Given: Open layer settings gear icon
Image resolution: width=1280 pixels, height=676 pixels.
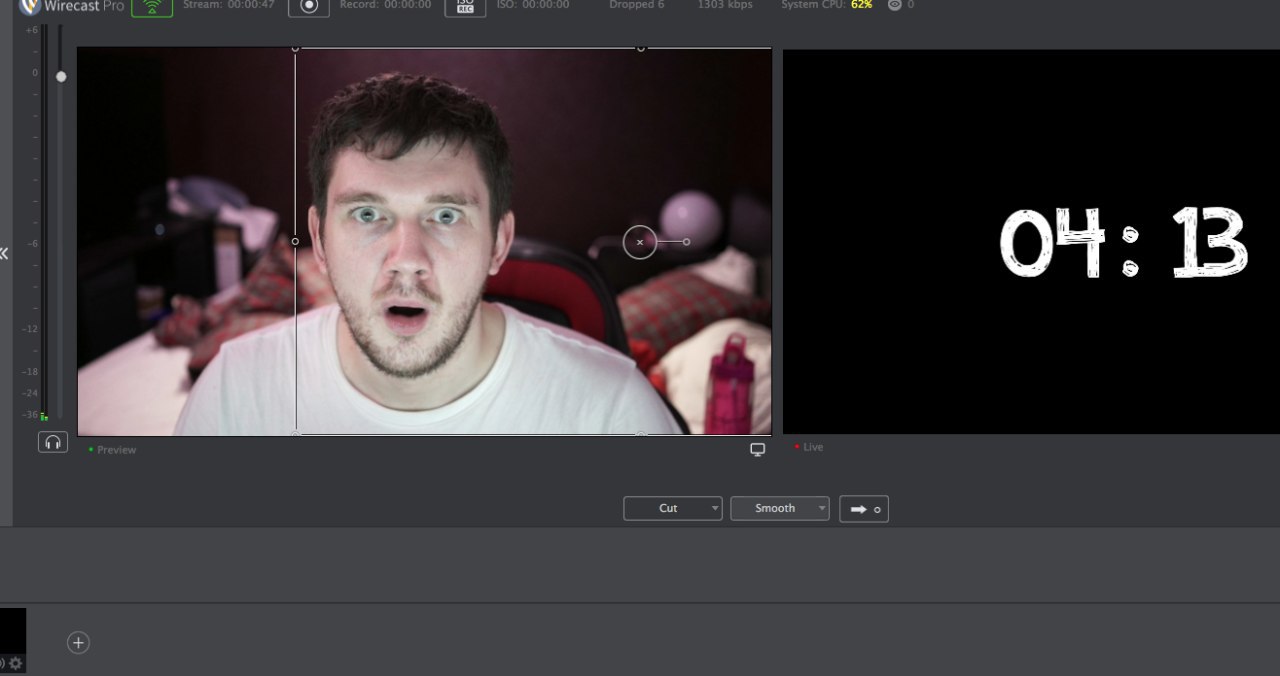Looking at the screenshot, I should (x=15, y=663).
